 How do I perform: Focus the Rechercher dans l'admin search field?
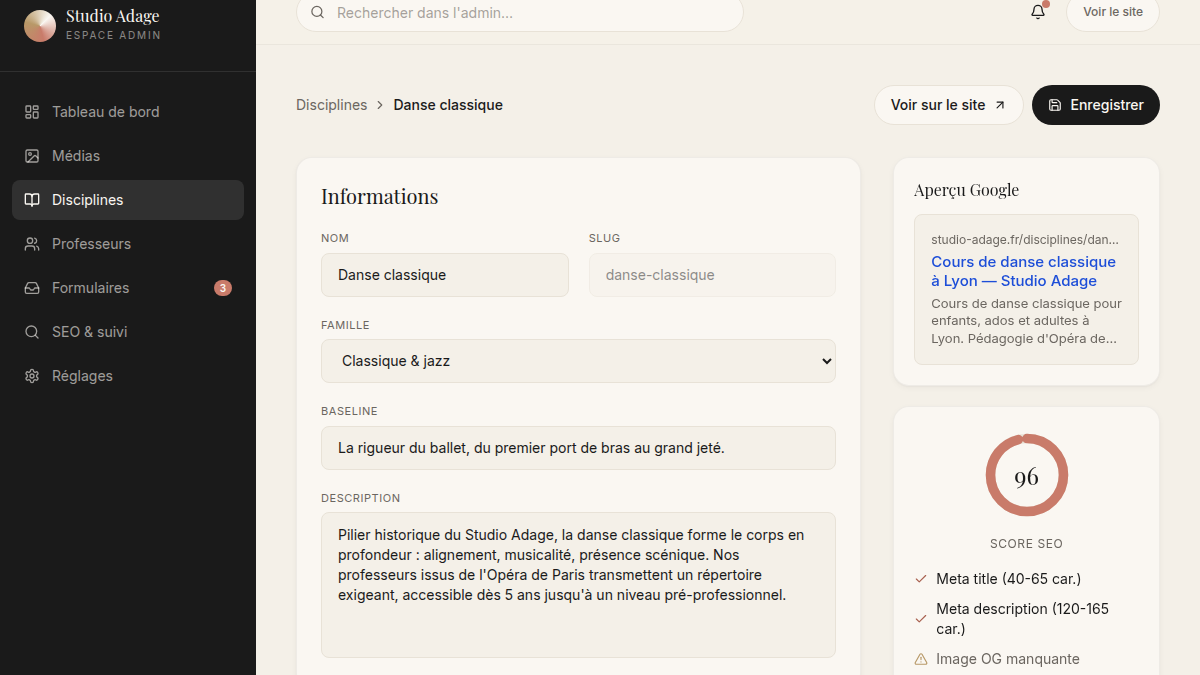[520, 13]
